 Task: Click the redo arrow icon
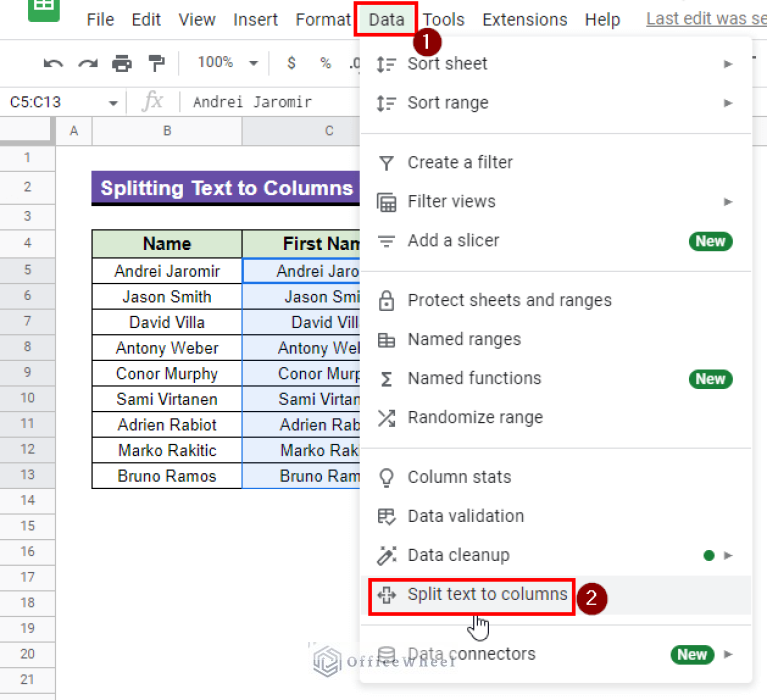coord(88,63)
